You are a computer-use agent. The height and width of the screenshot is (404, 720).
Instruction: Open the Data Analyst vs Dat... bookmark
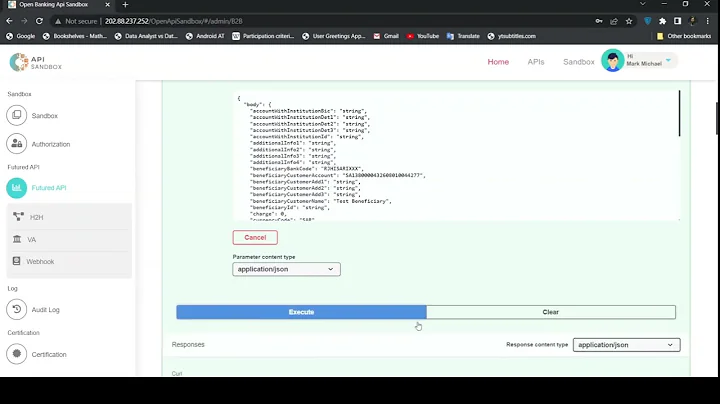tap(146, 36)
